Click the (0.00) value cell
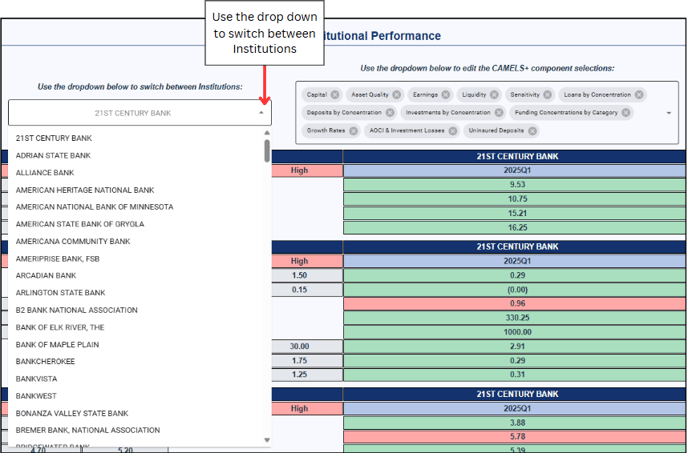688x453 pixels. [x=514, y=290]
